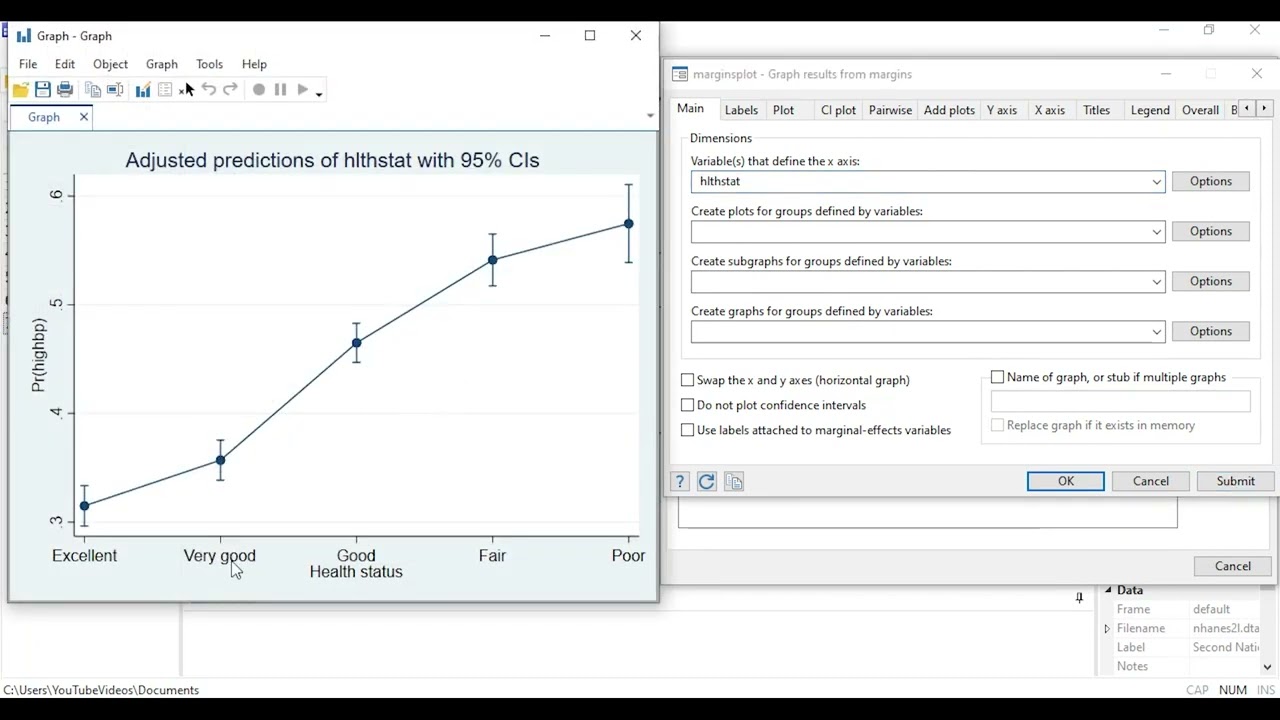Open the Tools menu
Viewport: 1280px width, 720px height.
209,64
